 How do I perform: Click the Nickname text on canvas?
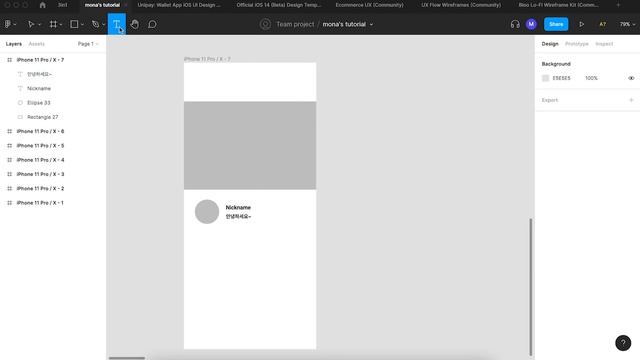coord(238,207)
